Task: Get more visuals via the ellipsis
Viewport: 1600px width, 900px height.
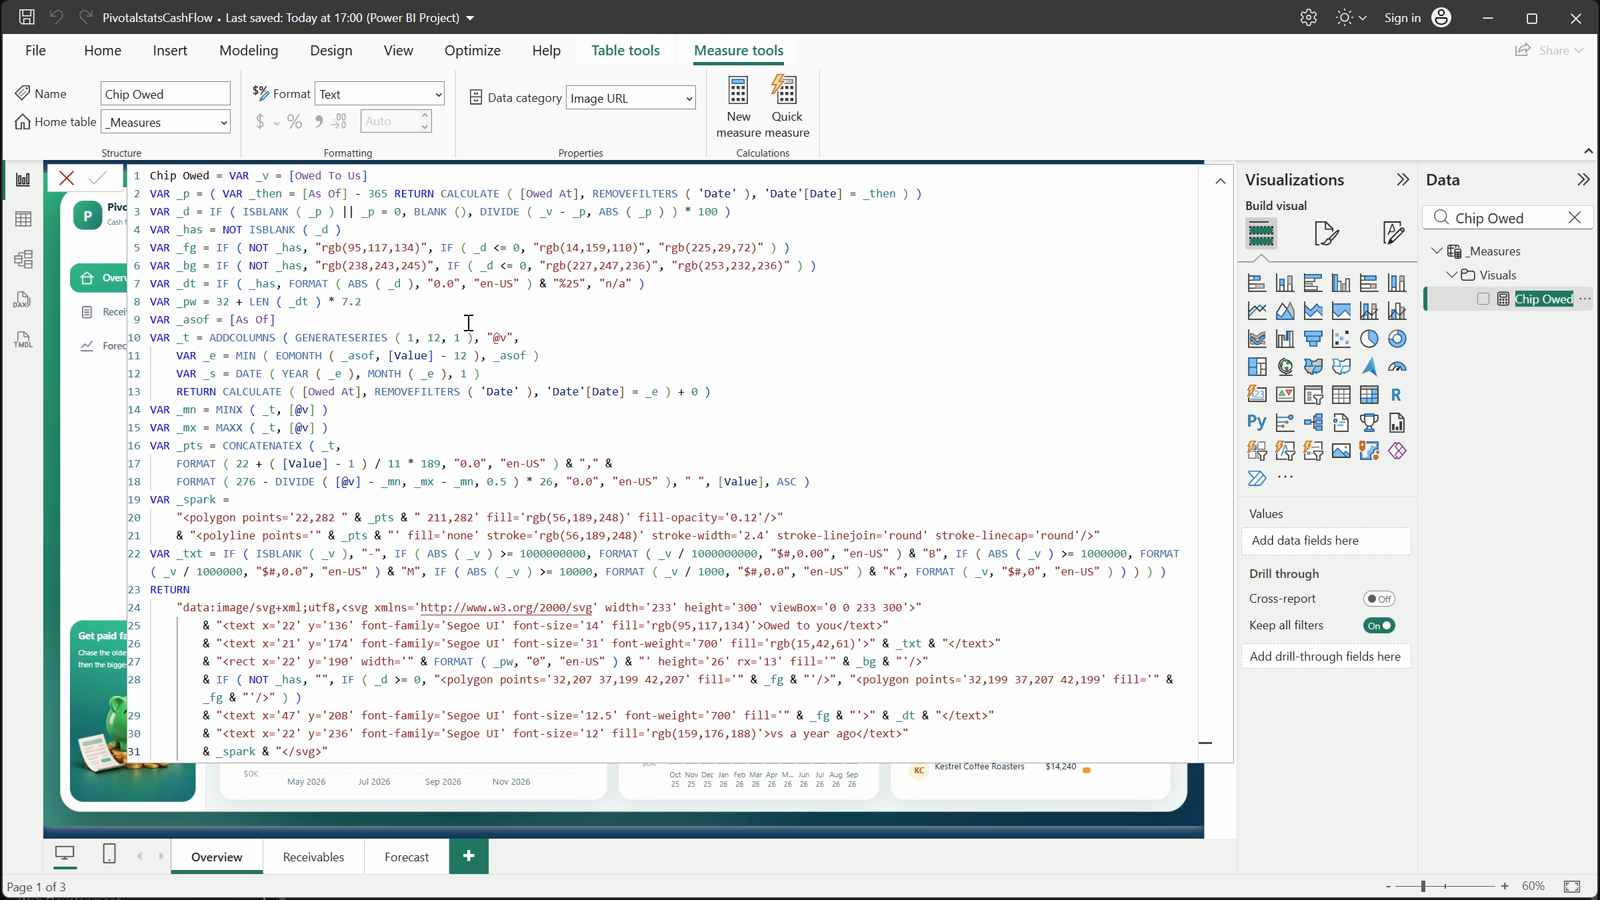Action: [1285, 478]
